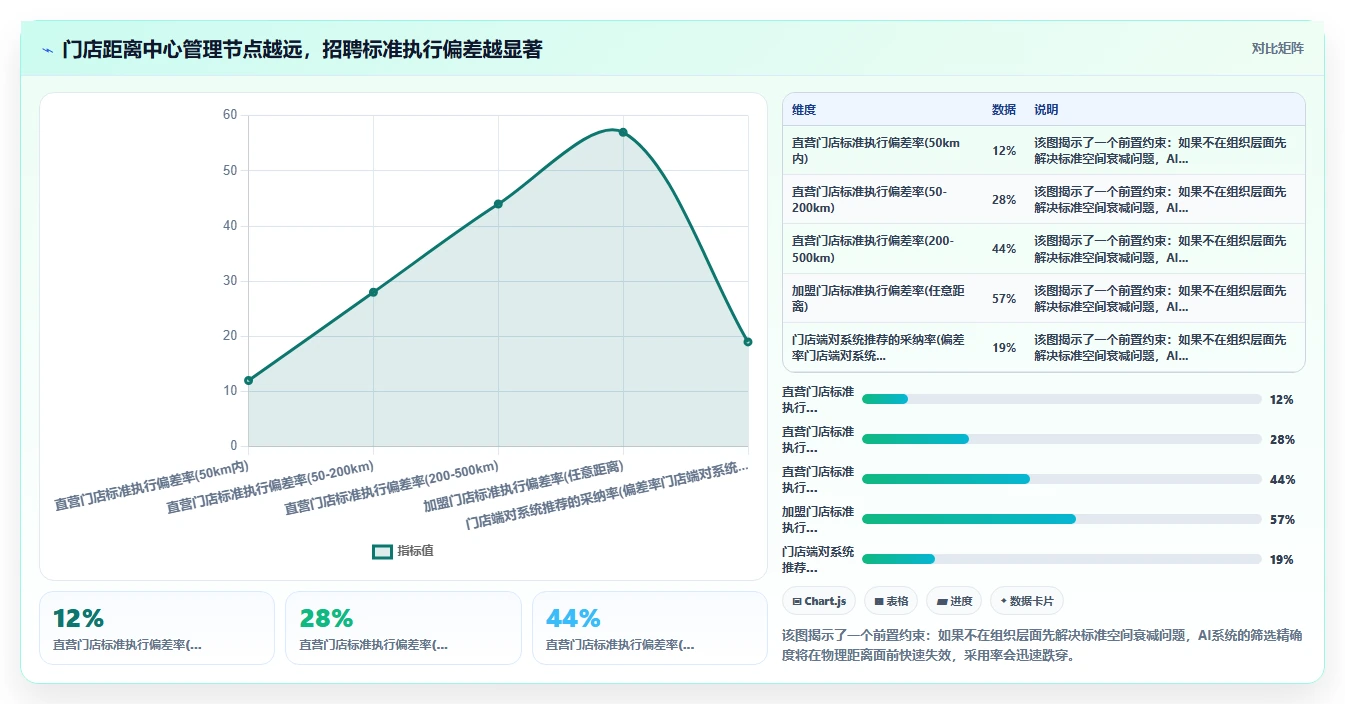Click the 12% value in the table
Image resolution: width=1345 pixels, height=704 pixels.
coord(1004,151)
